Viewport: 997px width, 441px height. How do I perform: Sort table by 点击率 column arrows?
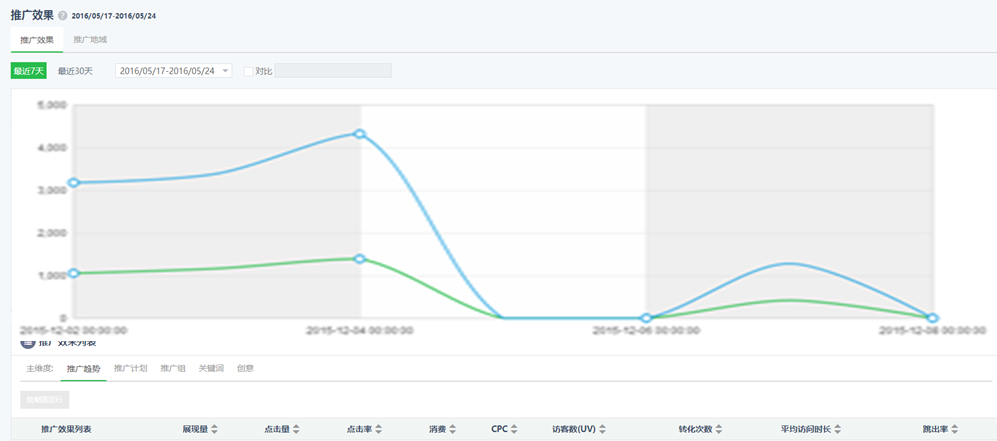pos(378,429)
